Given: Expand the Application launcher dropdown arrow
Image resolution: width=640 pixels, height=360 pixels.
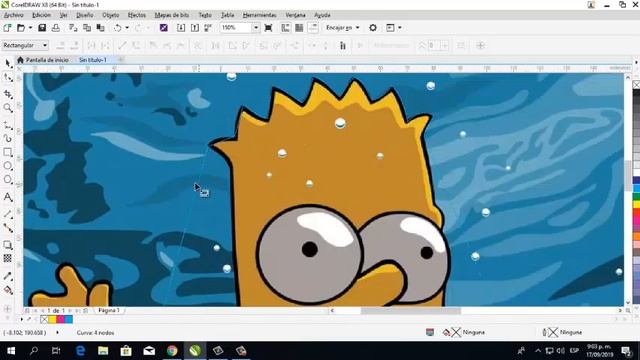Looking at the screenshot, I should click(x=400, y=28).
